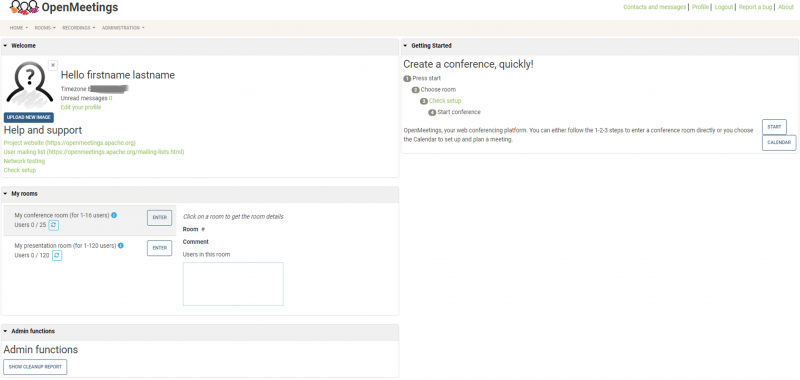Open the Home dropdown menu
This screenshot has width=800, height=380.
pyautogui.click(x=19, y=28)
